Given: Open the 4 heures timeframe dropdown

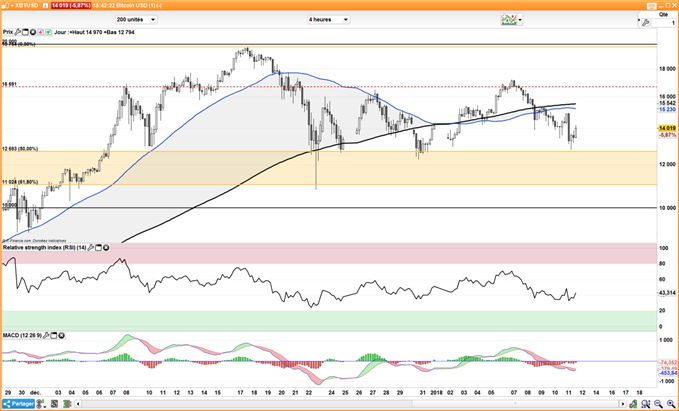Looking at the screenshot, I should coord(328,19).
